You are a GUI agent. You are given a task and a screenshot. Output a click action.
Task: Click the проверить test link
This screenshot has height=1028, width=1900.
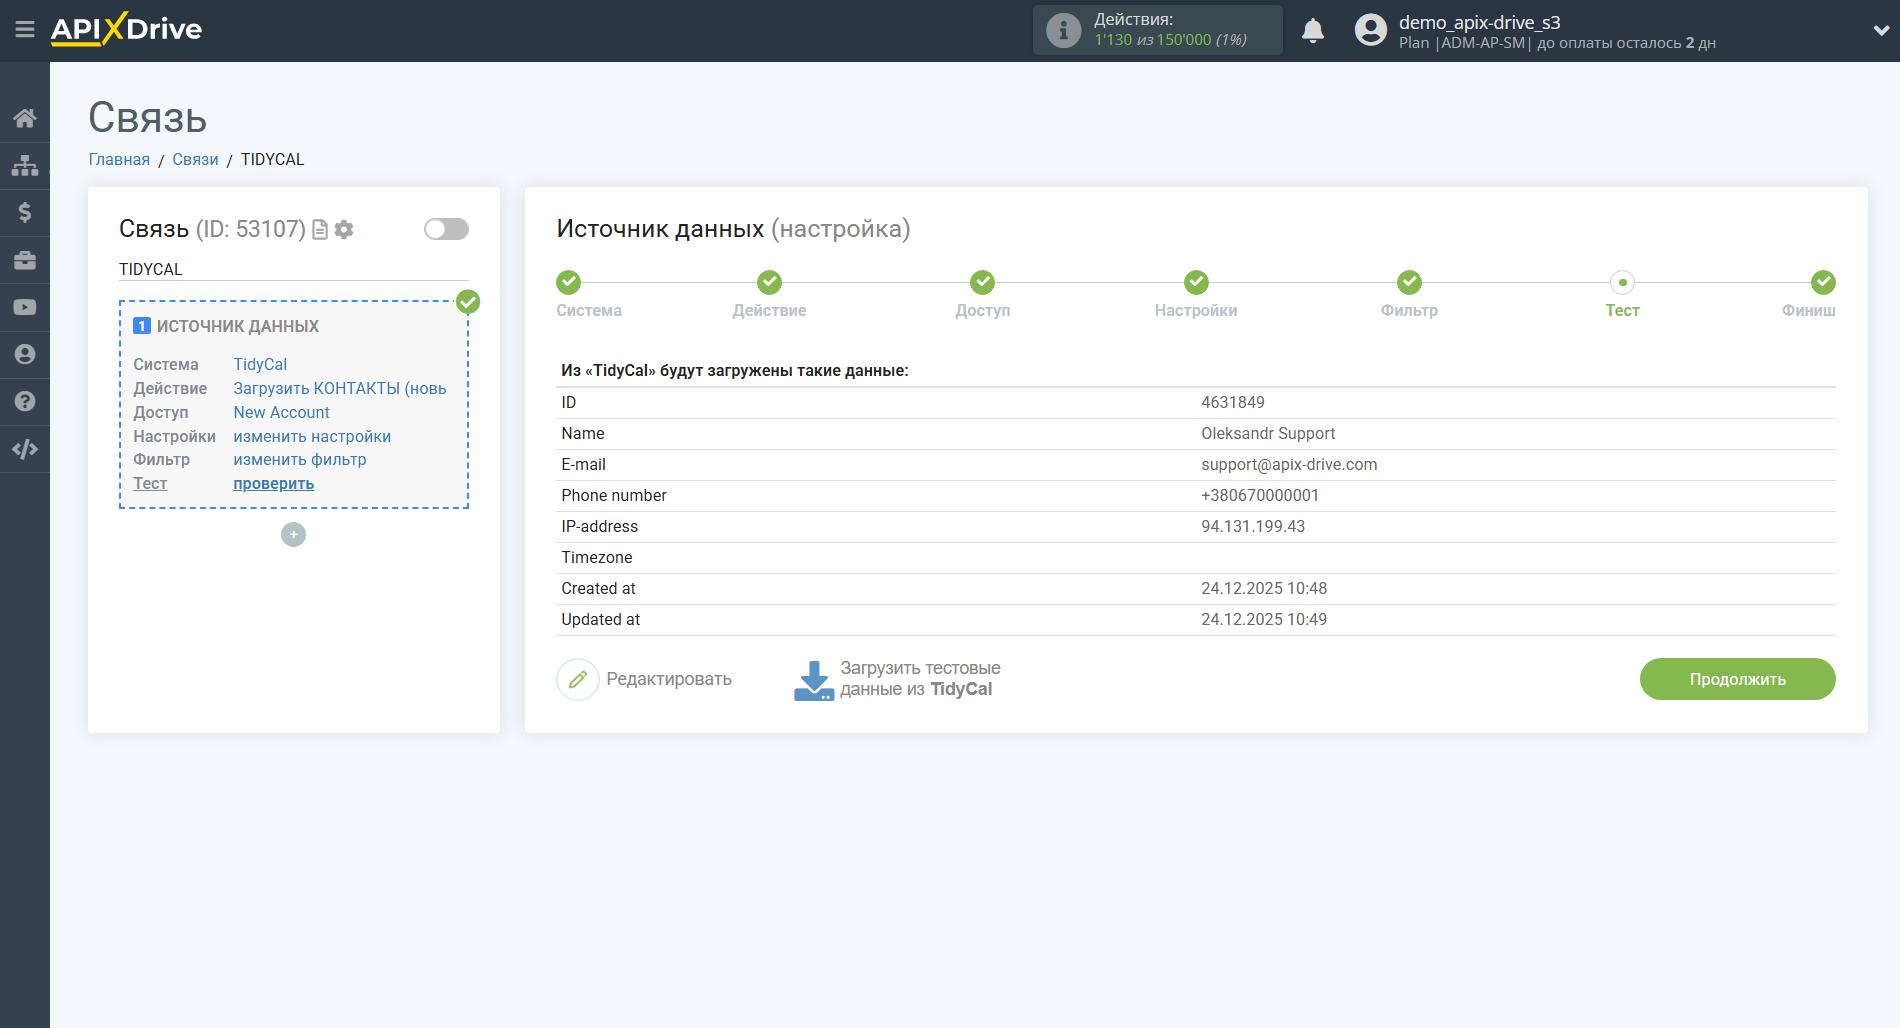coord(273,484)
